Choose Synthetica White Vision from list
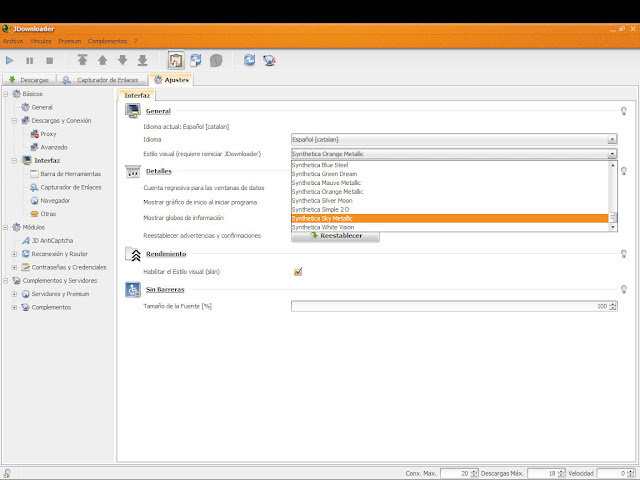 click(x=449, y=227)
